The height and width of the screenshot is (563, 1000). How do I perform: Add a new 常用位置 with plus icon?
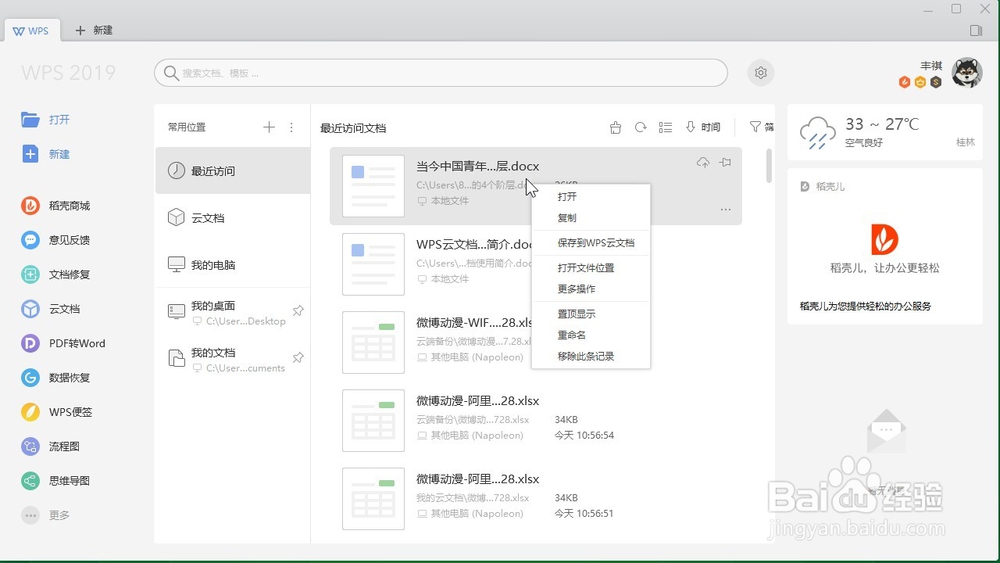(269, 127)
